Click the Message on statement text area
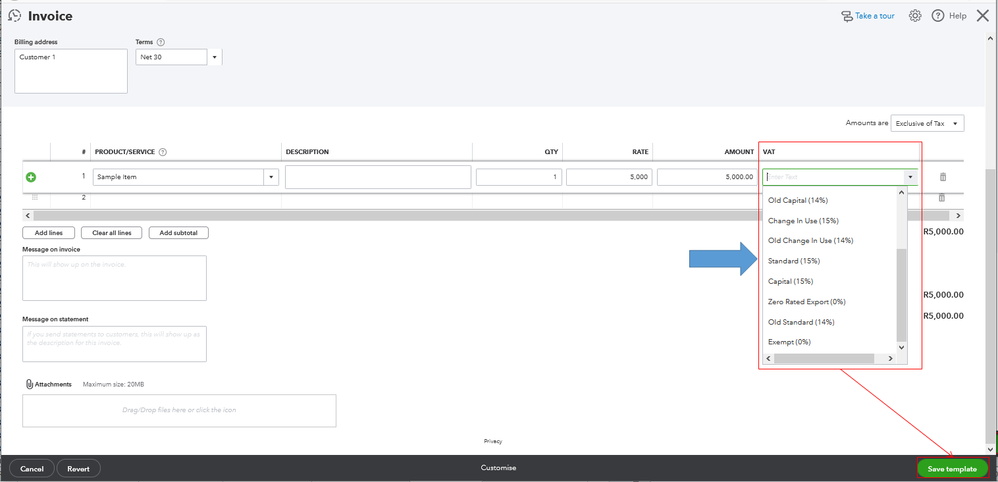 (x=115, y=344)
